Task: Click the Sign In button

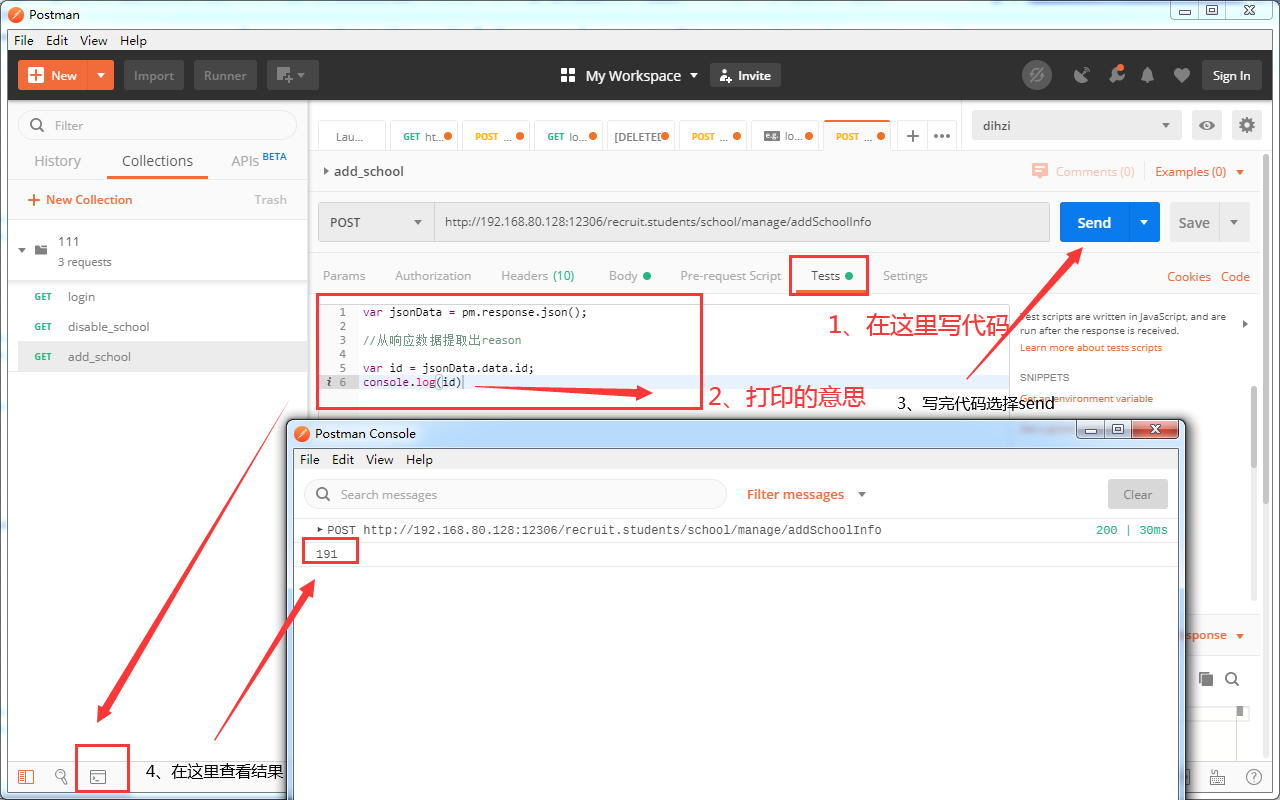Action: pos(1231,75)
